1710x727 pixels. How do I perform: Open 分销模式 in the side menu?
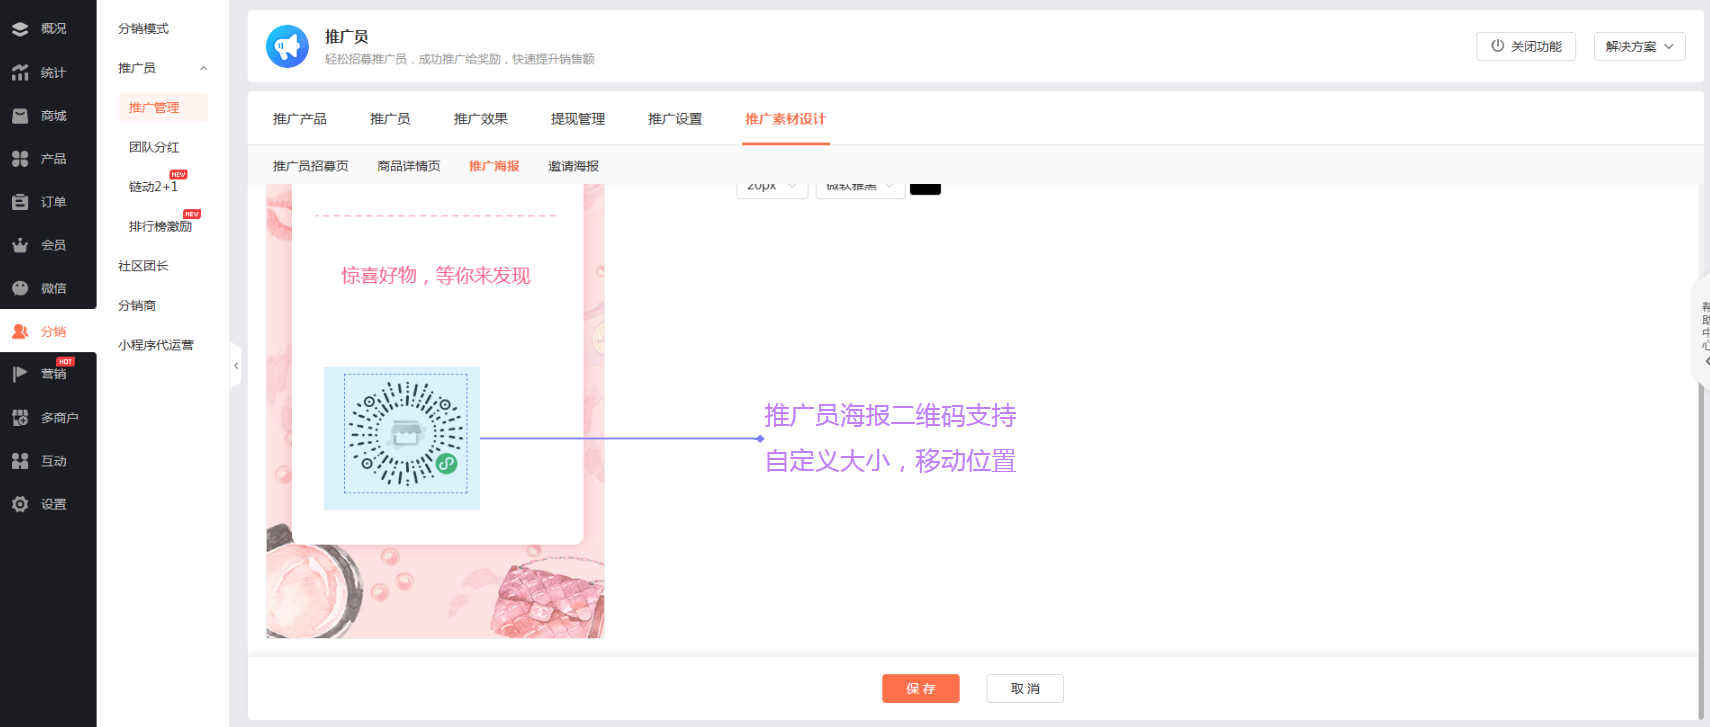(144, 29)
